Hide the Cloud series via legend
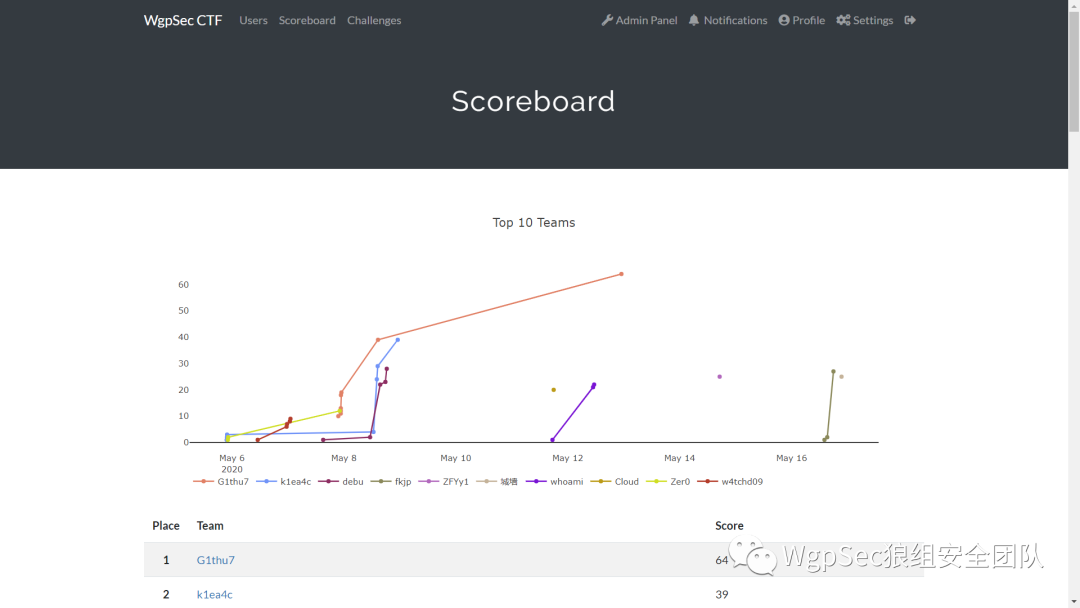 [625, 481]
